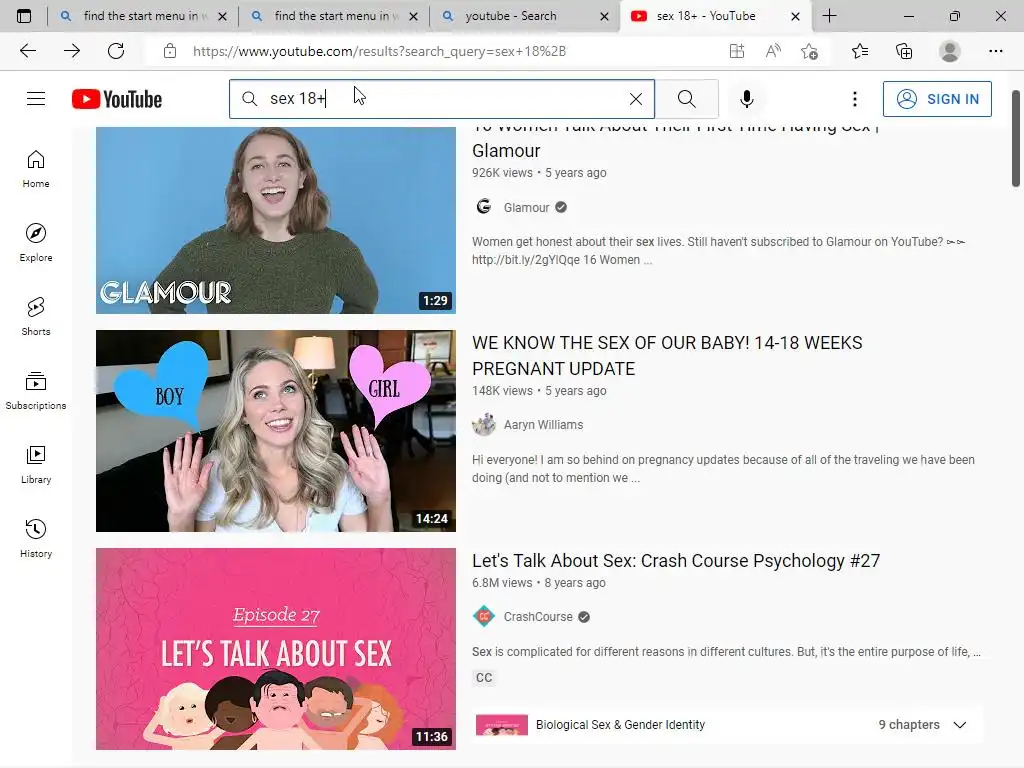Click the page vertical scrollbar
1024x768 pixels.
coord(1016,138)
